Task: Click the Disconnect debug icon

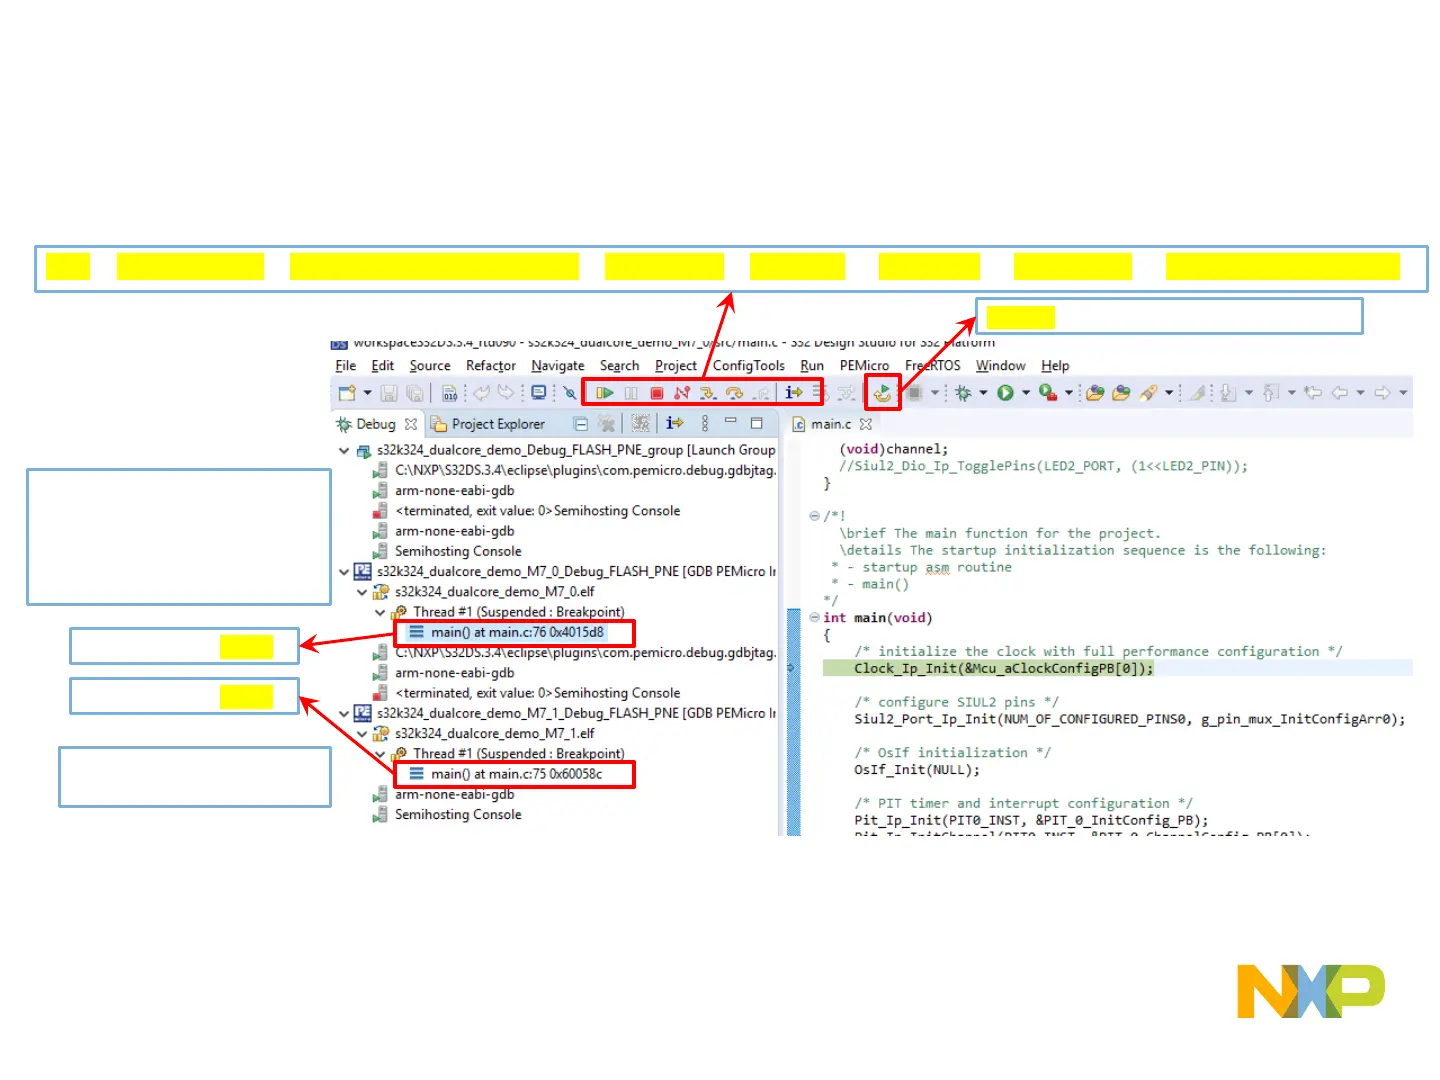Action: click(682, 393)
